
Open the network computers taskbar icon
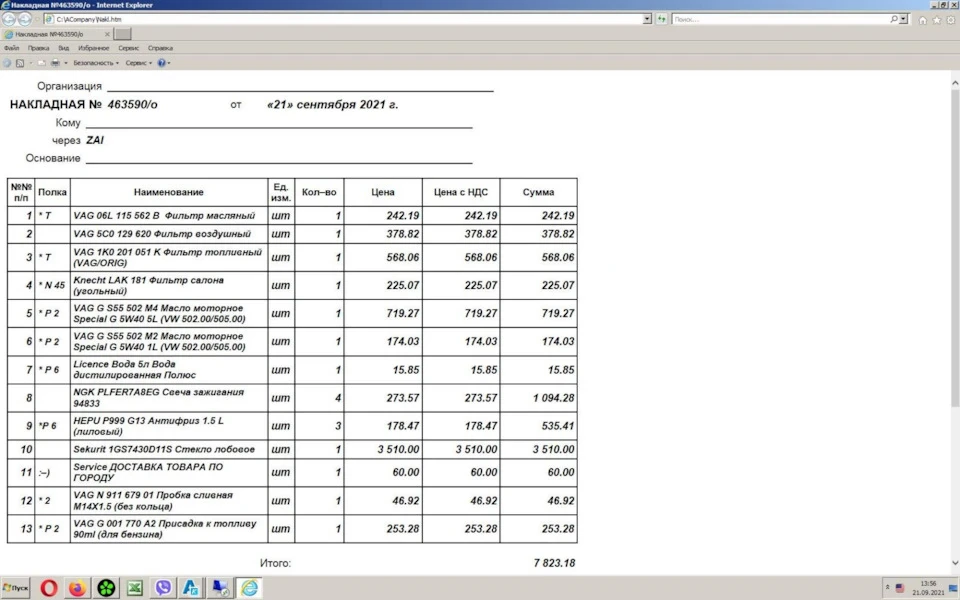point(220,588)
